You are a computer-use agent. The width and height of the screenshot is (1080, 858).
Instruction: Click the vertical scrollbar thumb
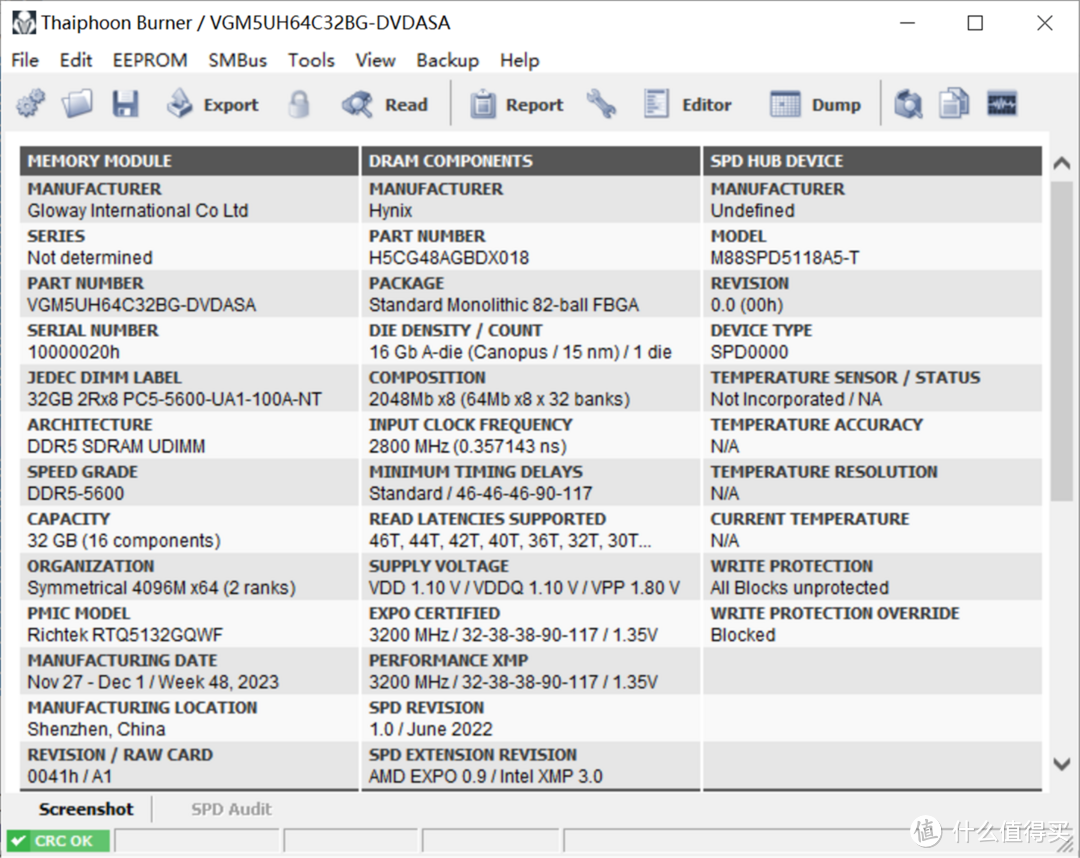click(1061, 341)
